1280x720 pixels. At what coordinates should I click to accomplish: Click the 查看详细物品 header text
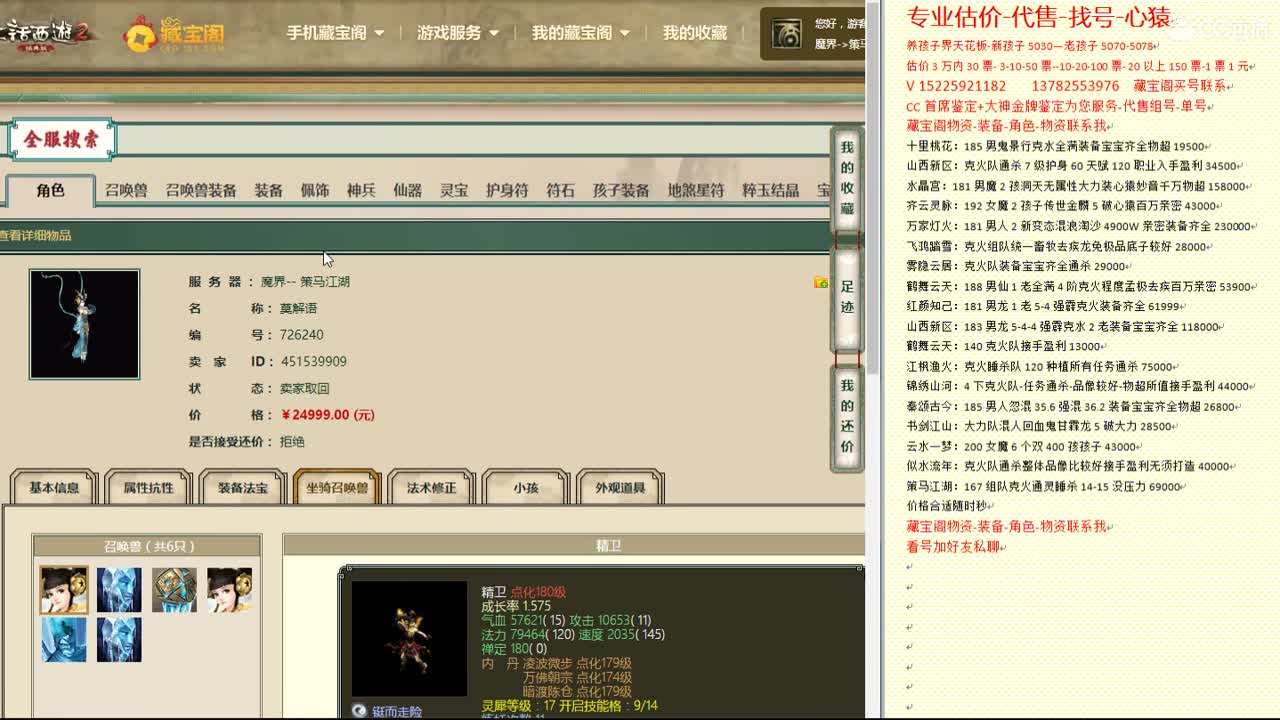(x=36, y=236)
